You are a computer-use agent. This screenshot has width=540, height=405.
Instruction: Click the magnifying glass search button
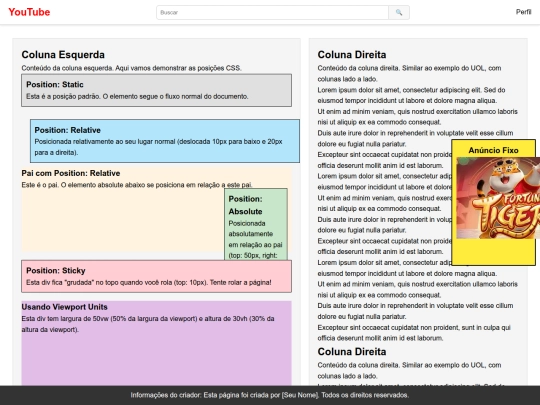pos(399,12)
